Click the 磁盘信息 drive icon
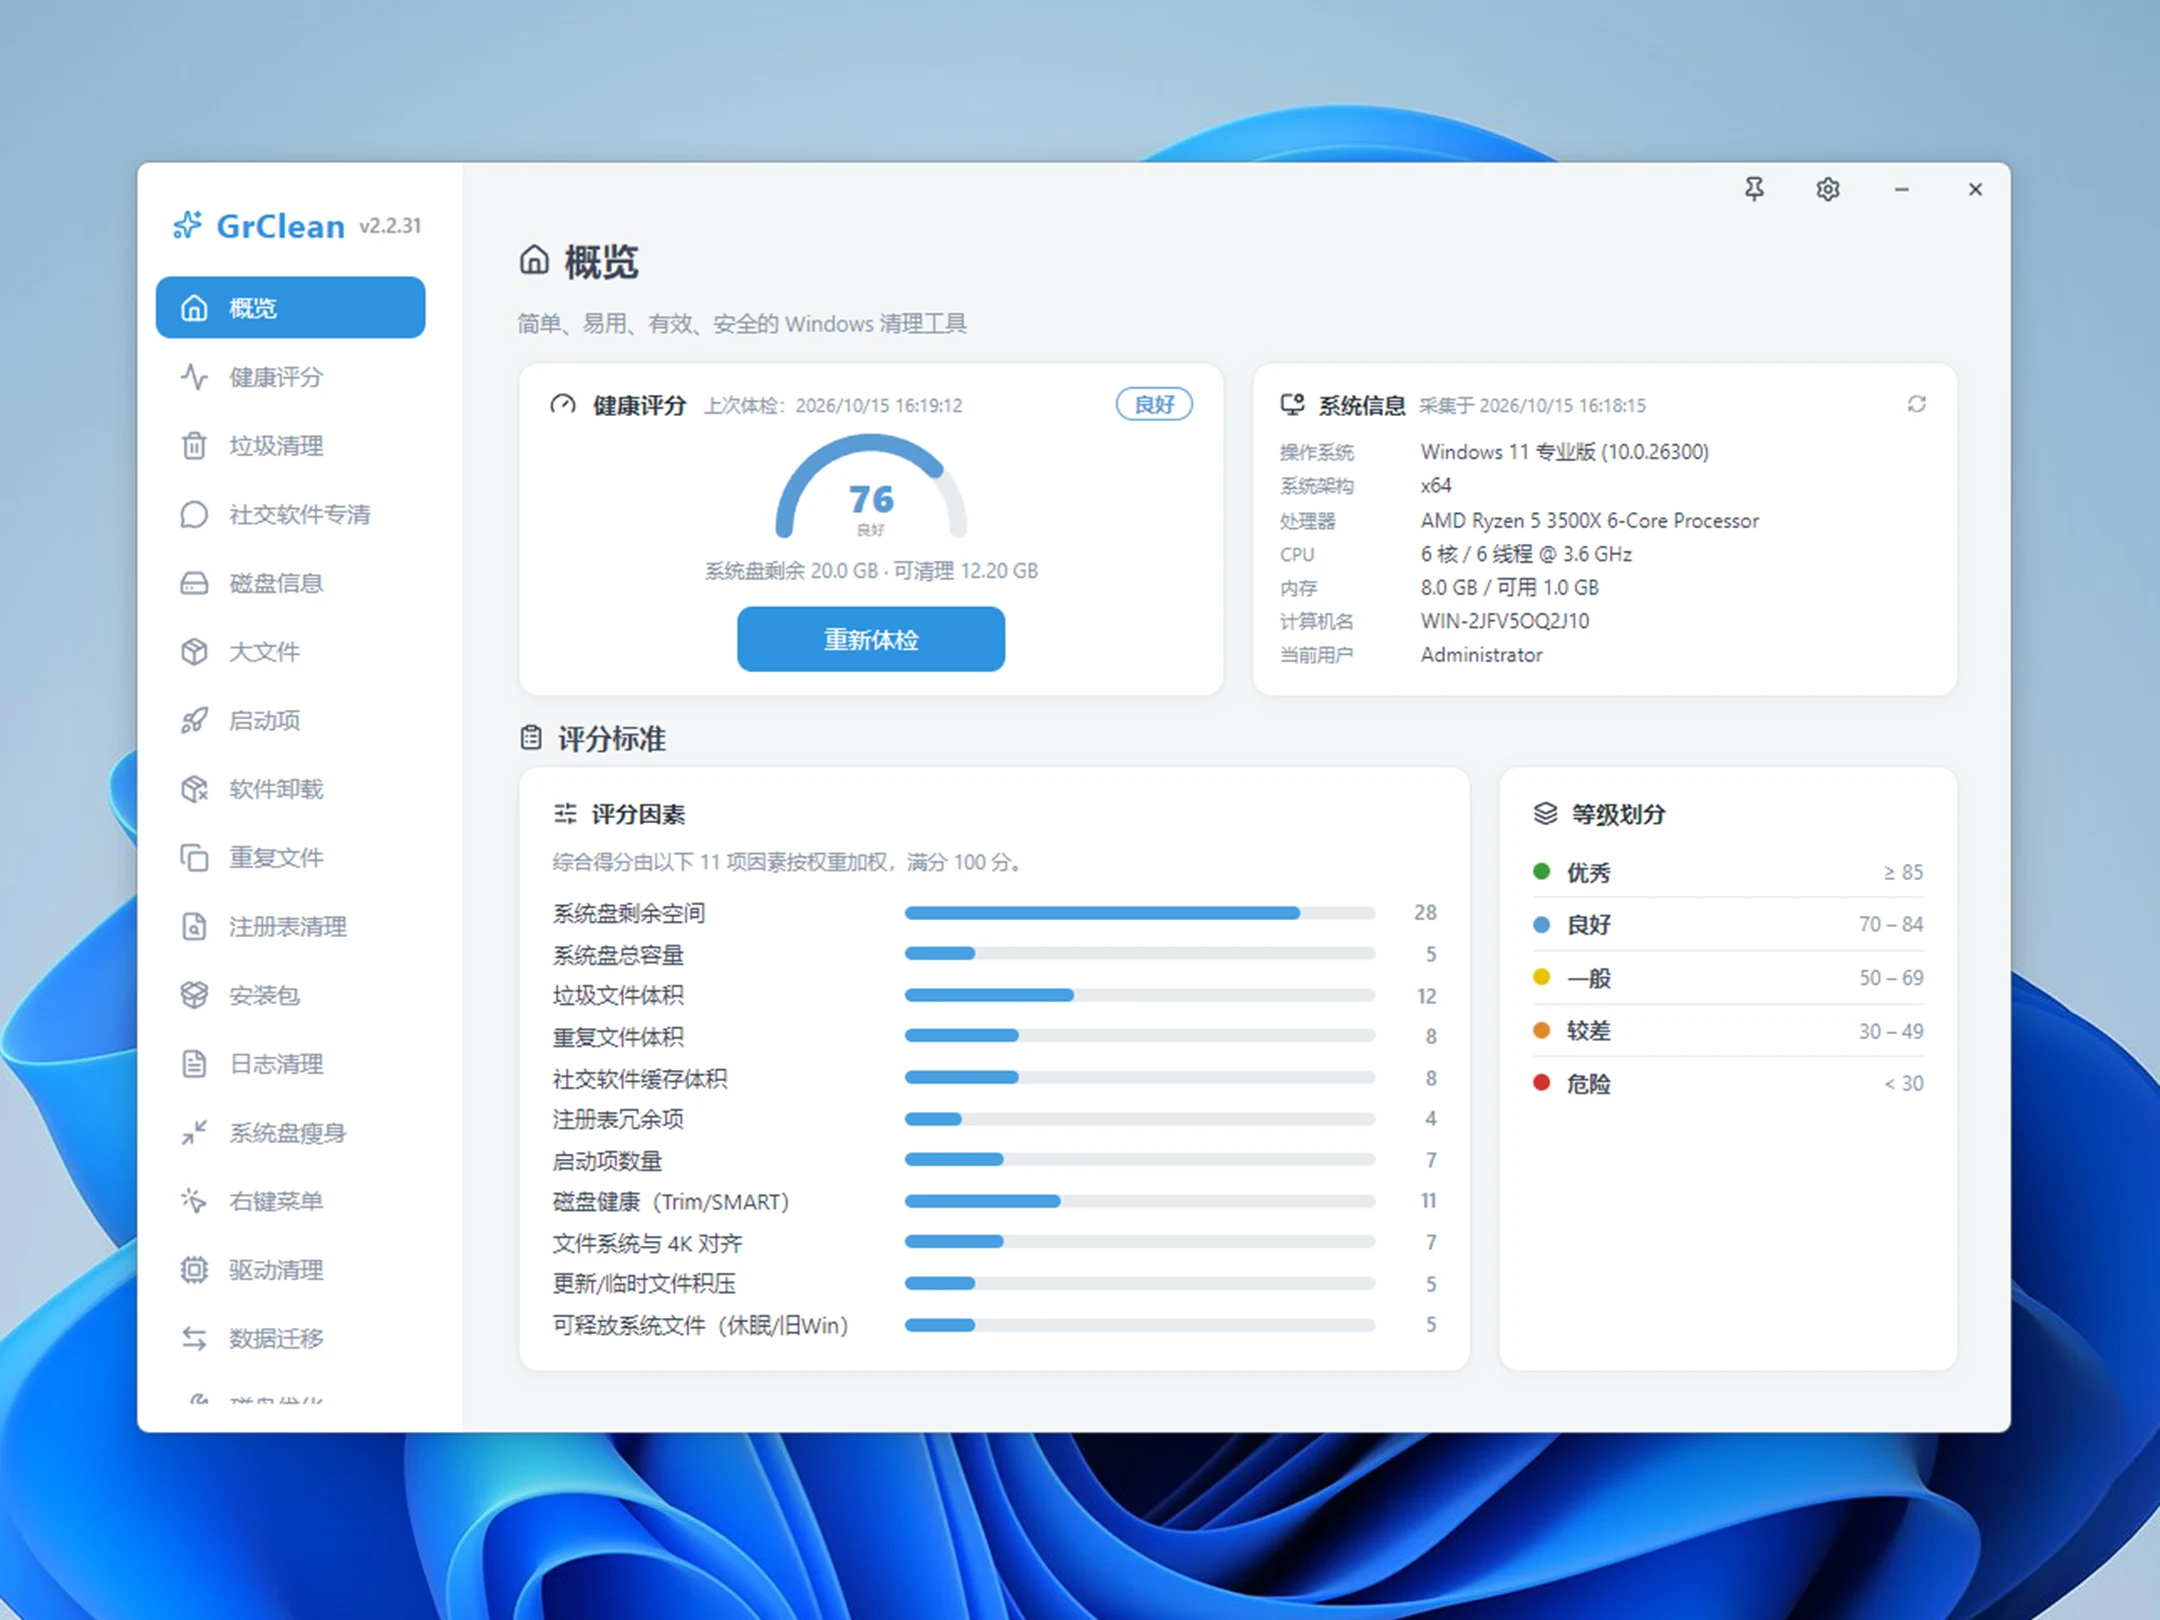2160x1620 pixels. tap(194, 583)
